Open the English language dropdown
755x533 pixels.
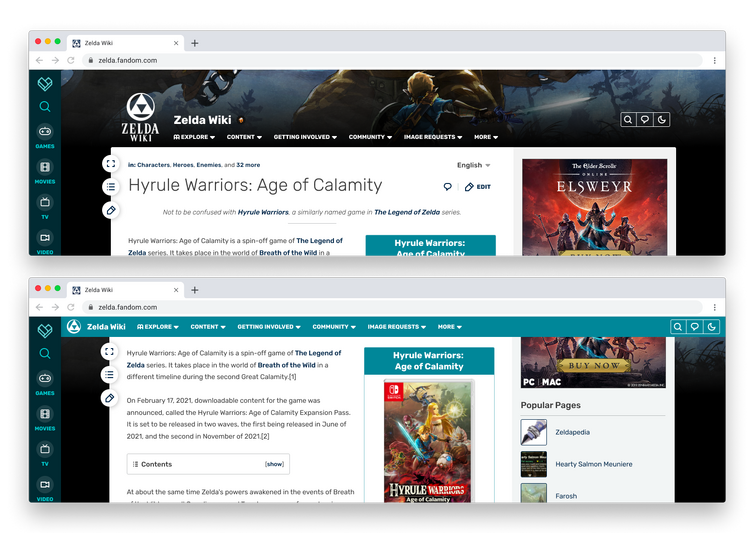[473, 165]
